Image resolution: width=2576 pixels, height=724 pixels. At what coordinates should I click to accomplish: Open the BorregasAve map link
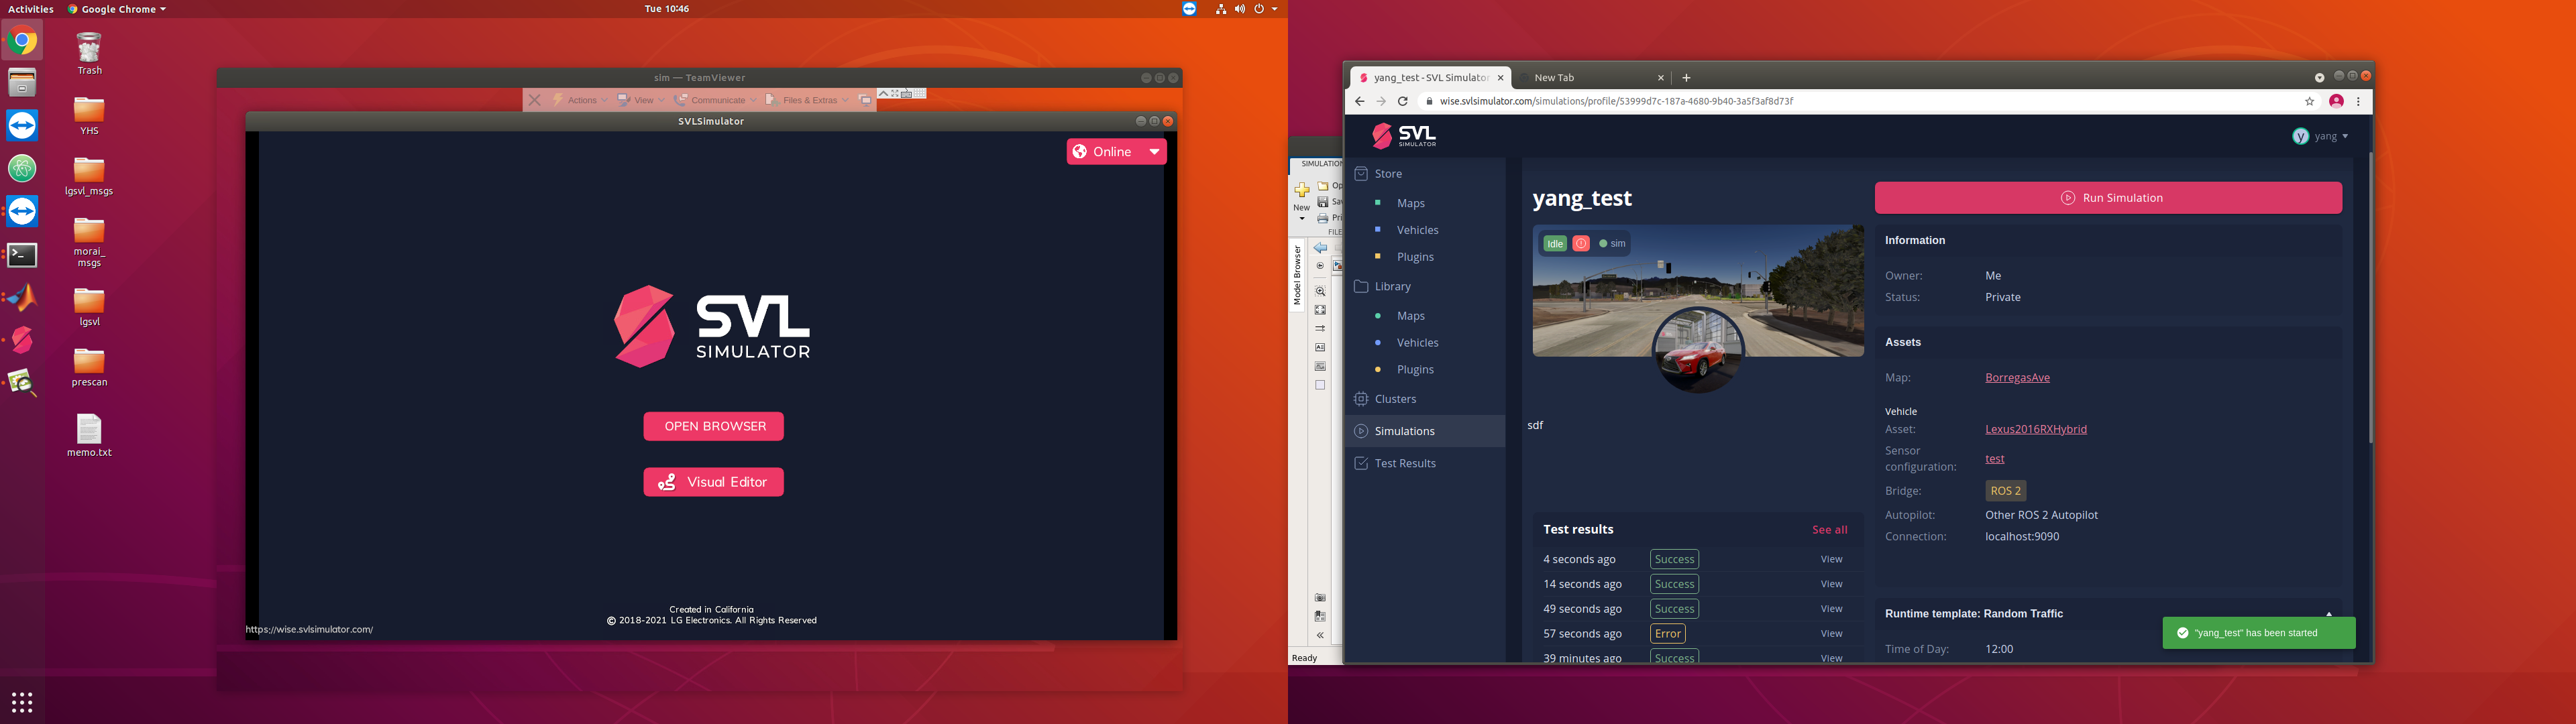(2017, 378)
